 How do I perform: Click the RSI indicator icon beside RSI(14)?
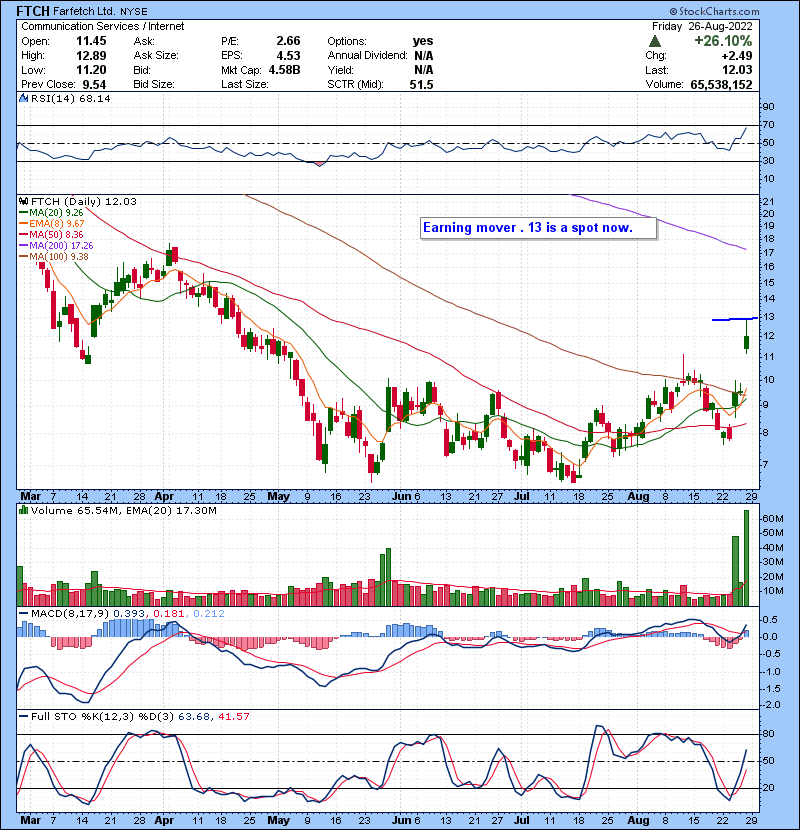(x=23, y=98)
